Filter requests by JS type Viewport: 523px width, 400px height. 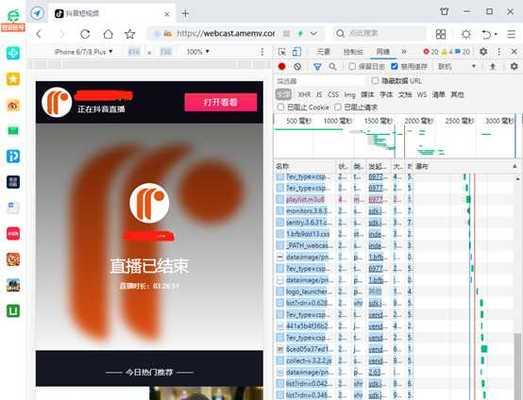coord(319,95)
